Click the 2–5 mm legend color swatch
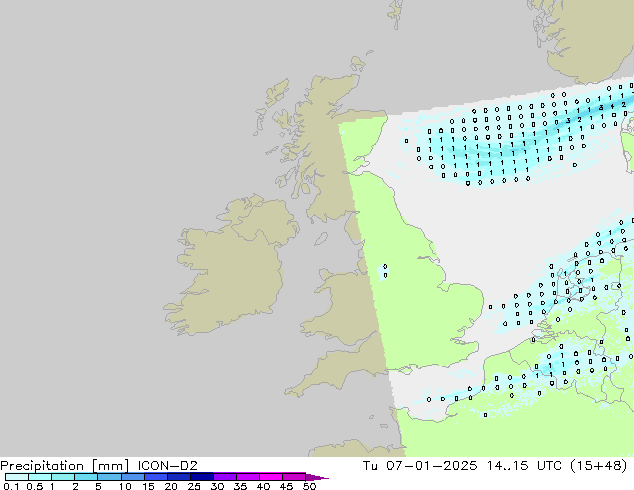The image size is (634, 490). 86,477
